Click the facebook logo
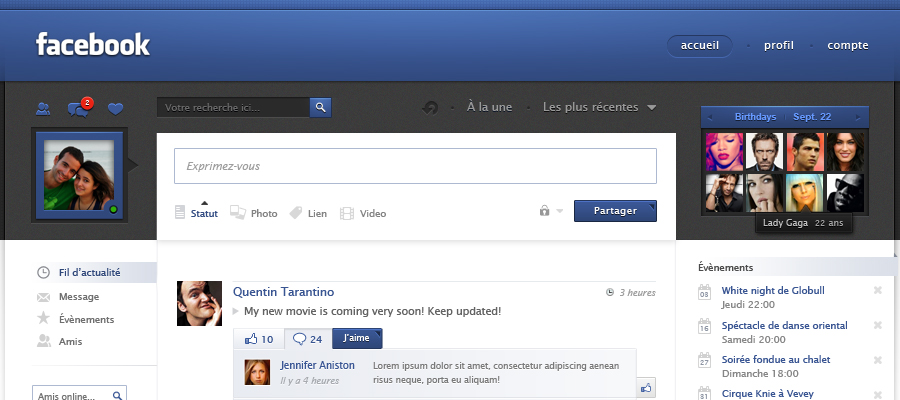The image size is (900, 400). (x=93, y=44)
